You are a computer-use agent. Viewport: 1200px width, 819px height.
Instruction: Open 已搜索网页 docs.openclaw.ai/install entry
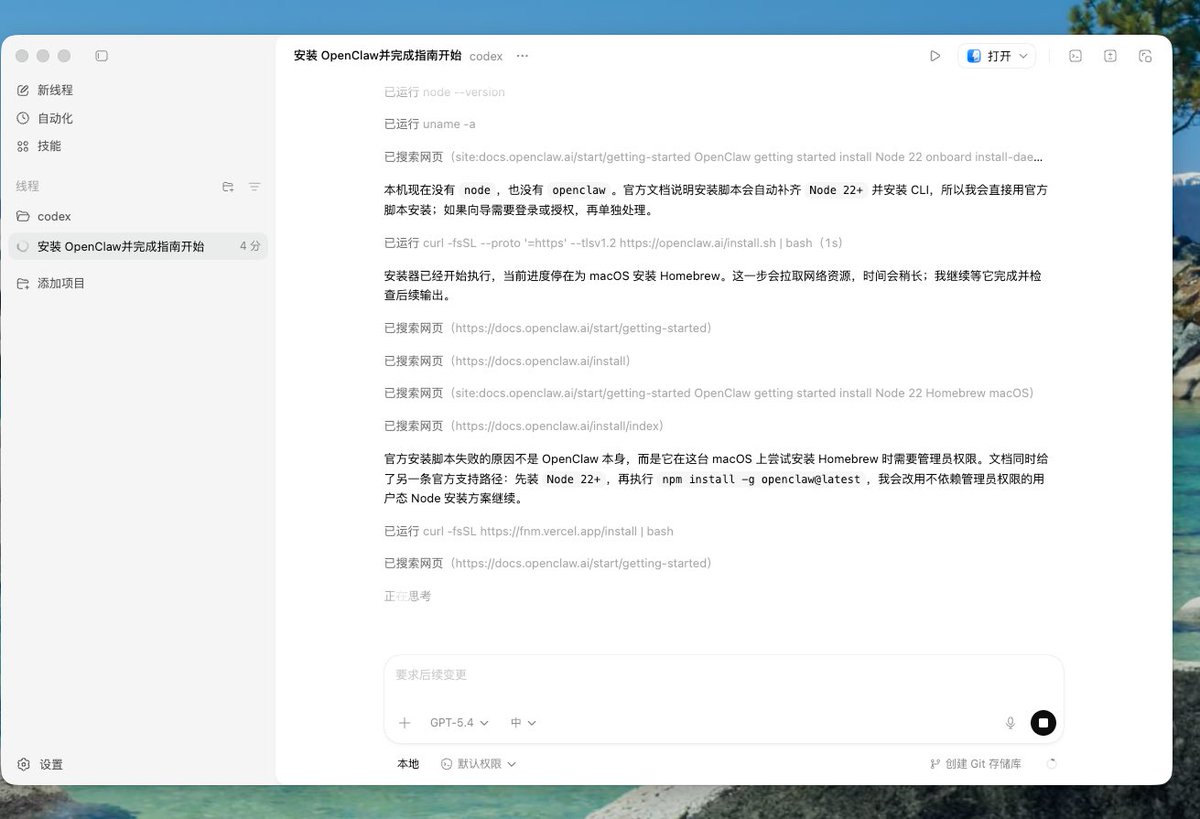[x=507, y=361]
